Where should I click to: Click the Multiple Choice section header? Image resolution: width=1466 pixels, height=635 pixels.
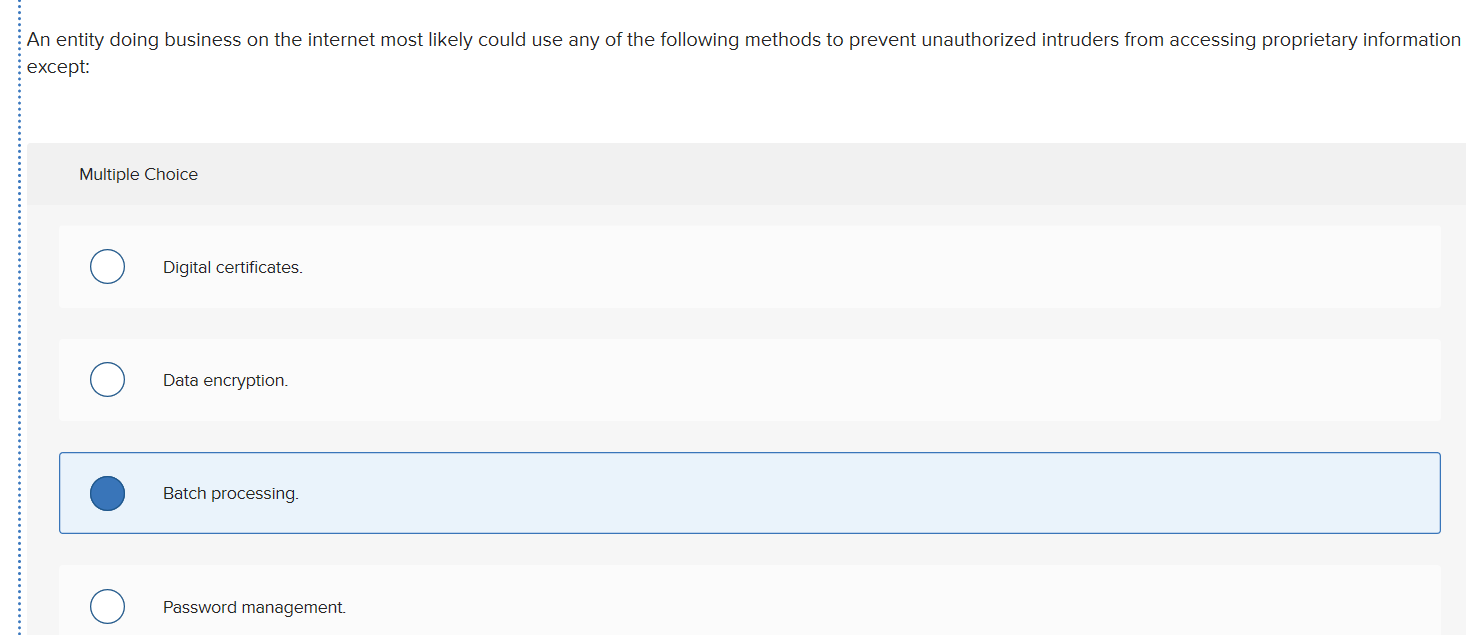click(139, 174)
